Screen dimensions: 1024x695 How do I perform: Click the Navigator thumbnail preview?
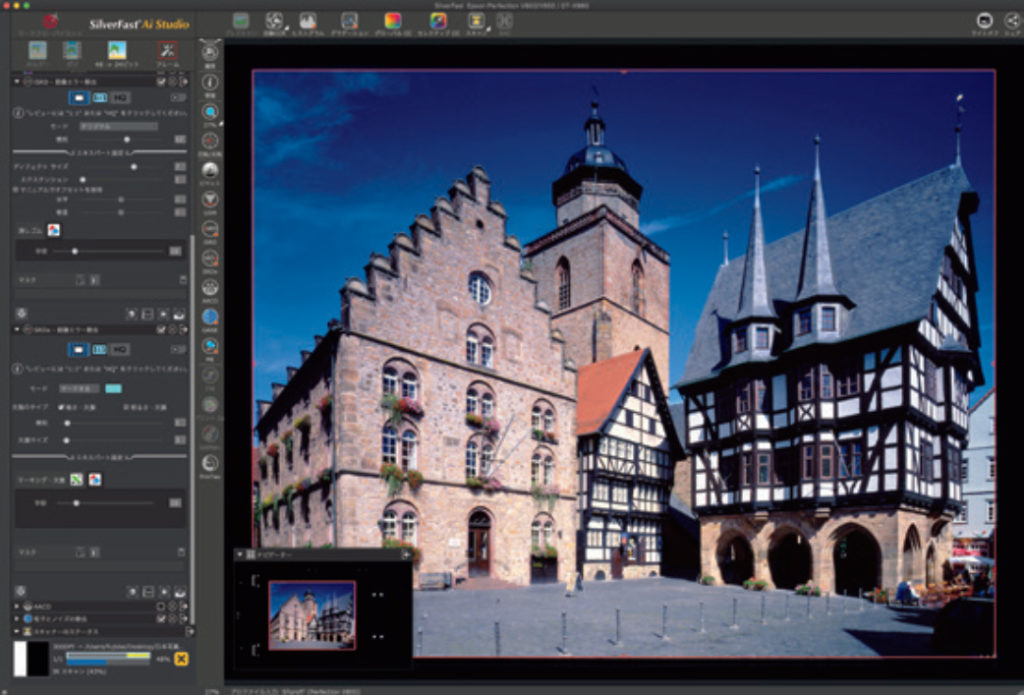pyautogui.click(x=312, y=615)
